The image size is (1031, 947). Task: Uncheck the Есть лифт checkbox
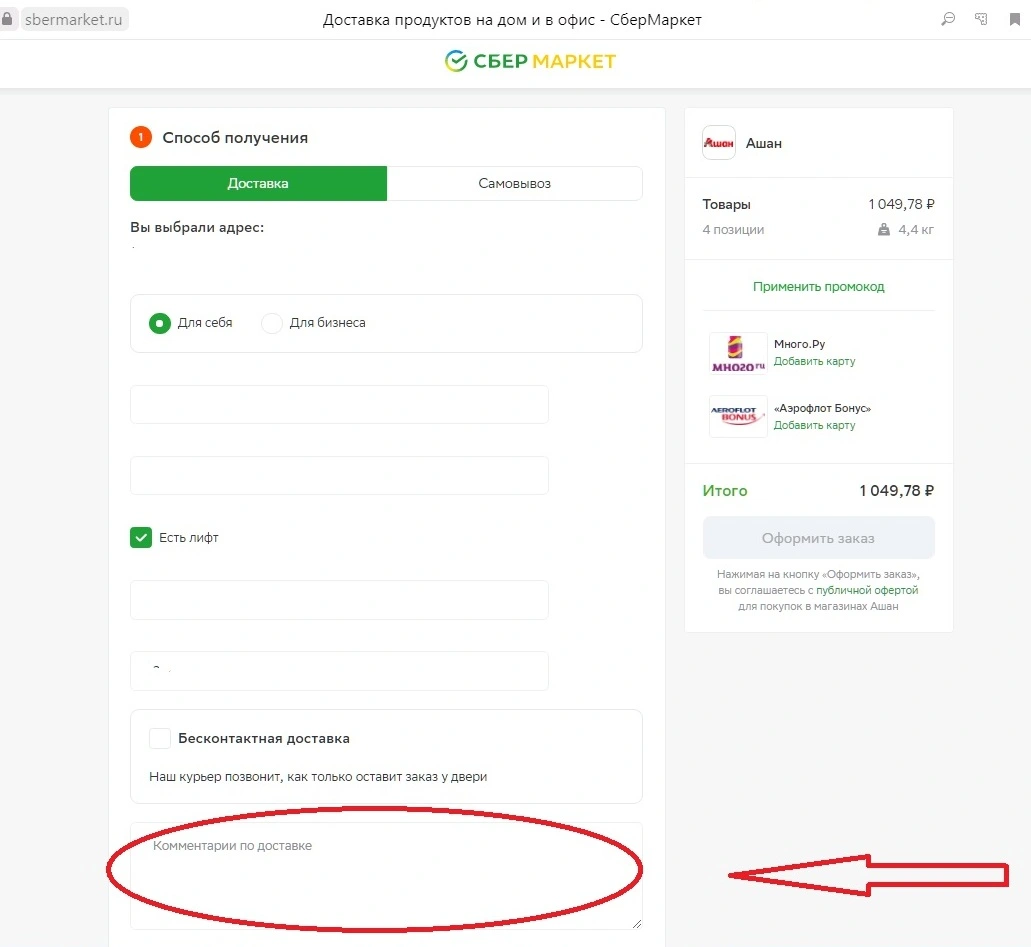click(x=141, y=537)
